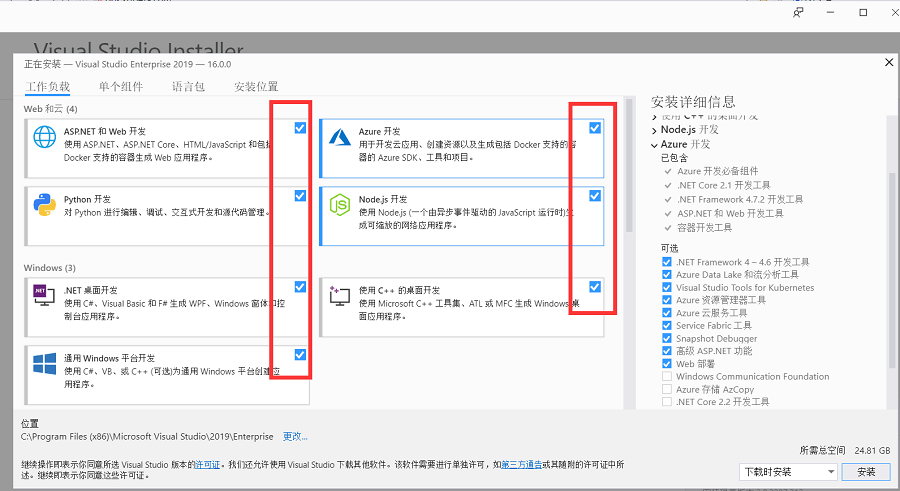This screenshot has width=900, height=491.
Task: Uncheck the Azure Data Lake tools option
Action: click(x=667, y=275)
